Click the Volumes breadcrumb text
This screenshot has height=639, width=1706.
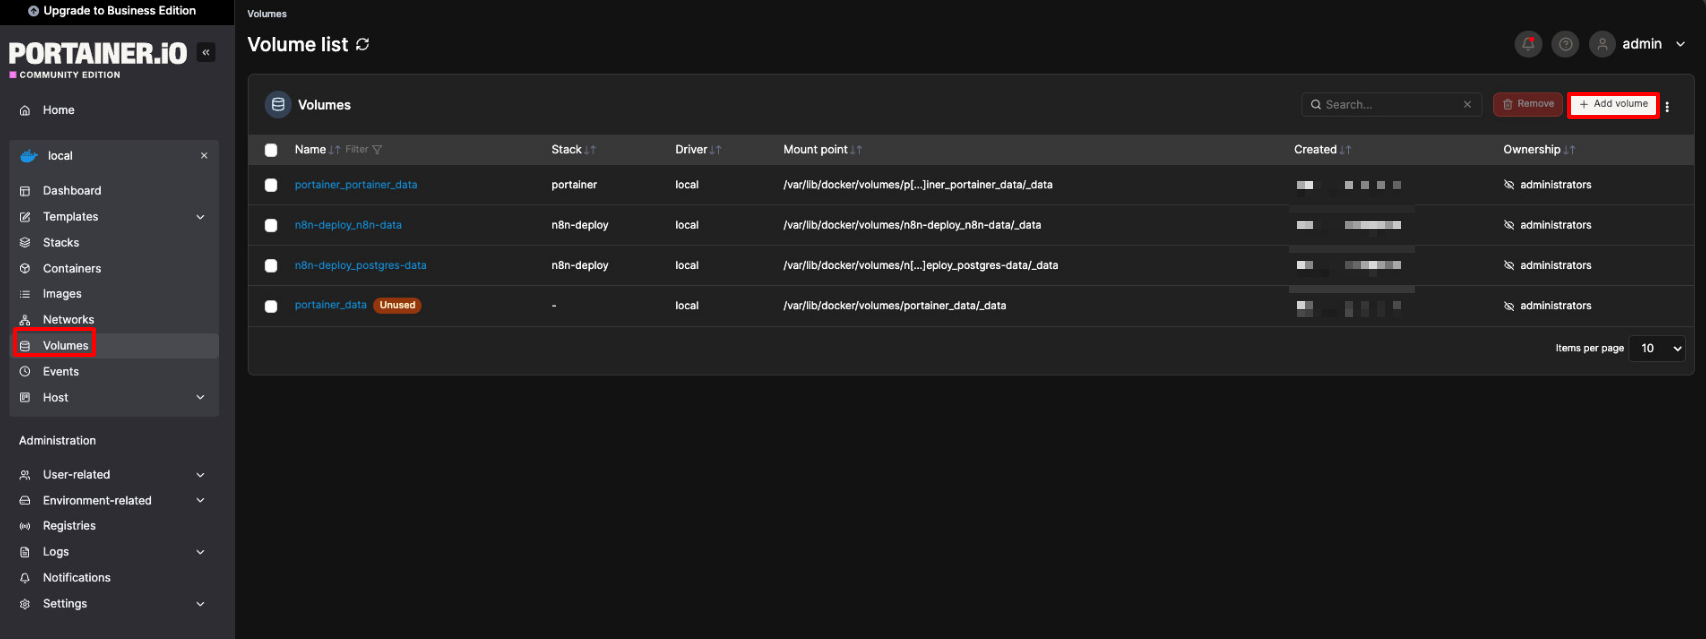click(x=267, y=14)
